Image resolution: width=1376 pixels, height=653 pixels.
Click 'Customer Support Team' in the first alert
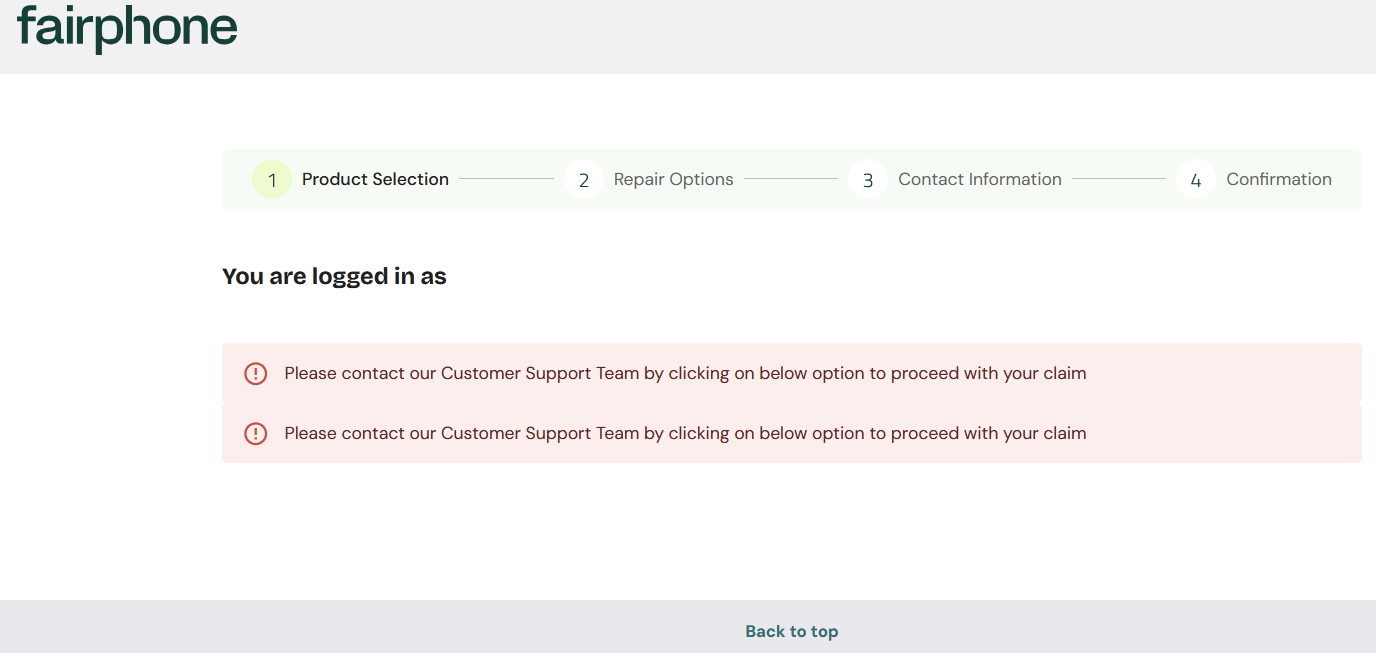click(x=539, y=374)
